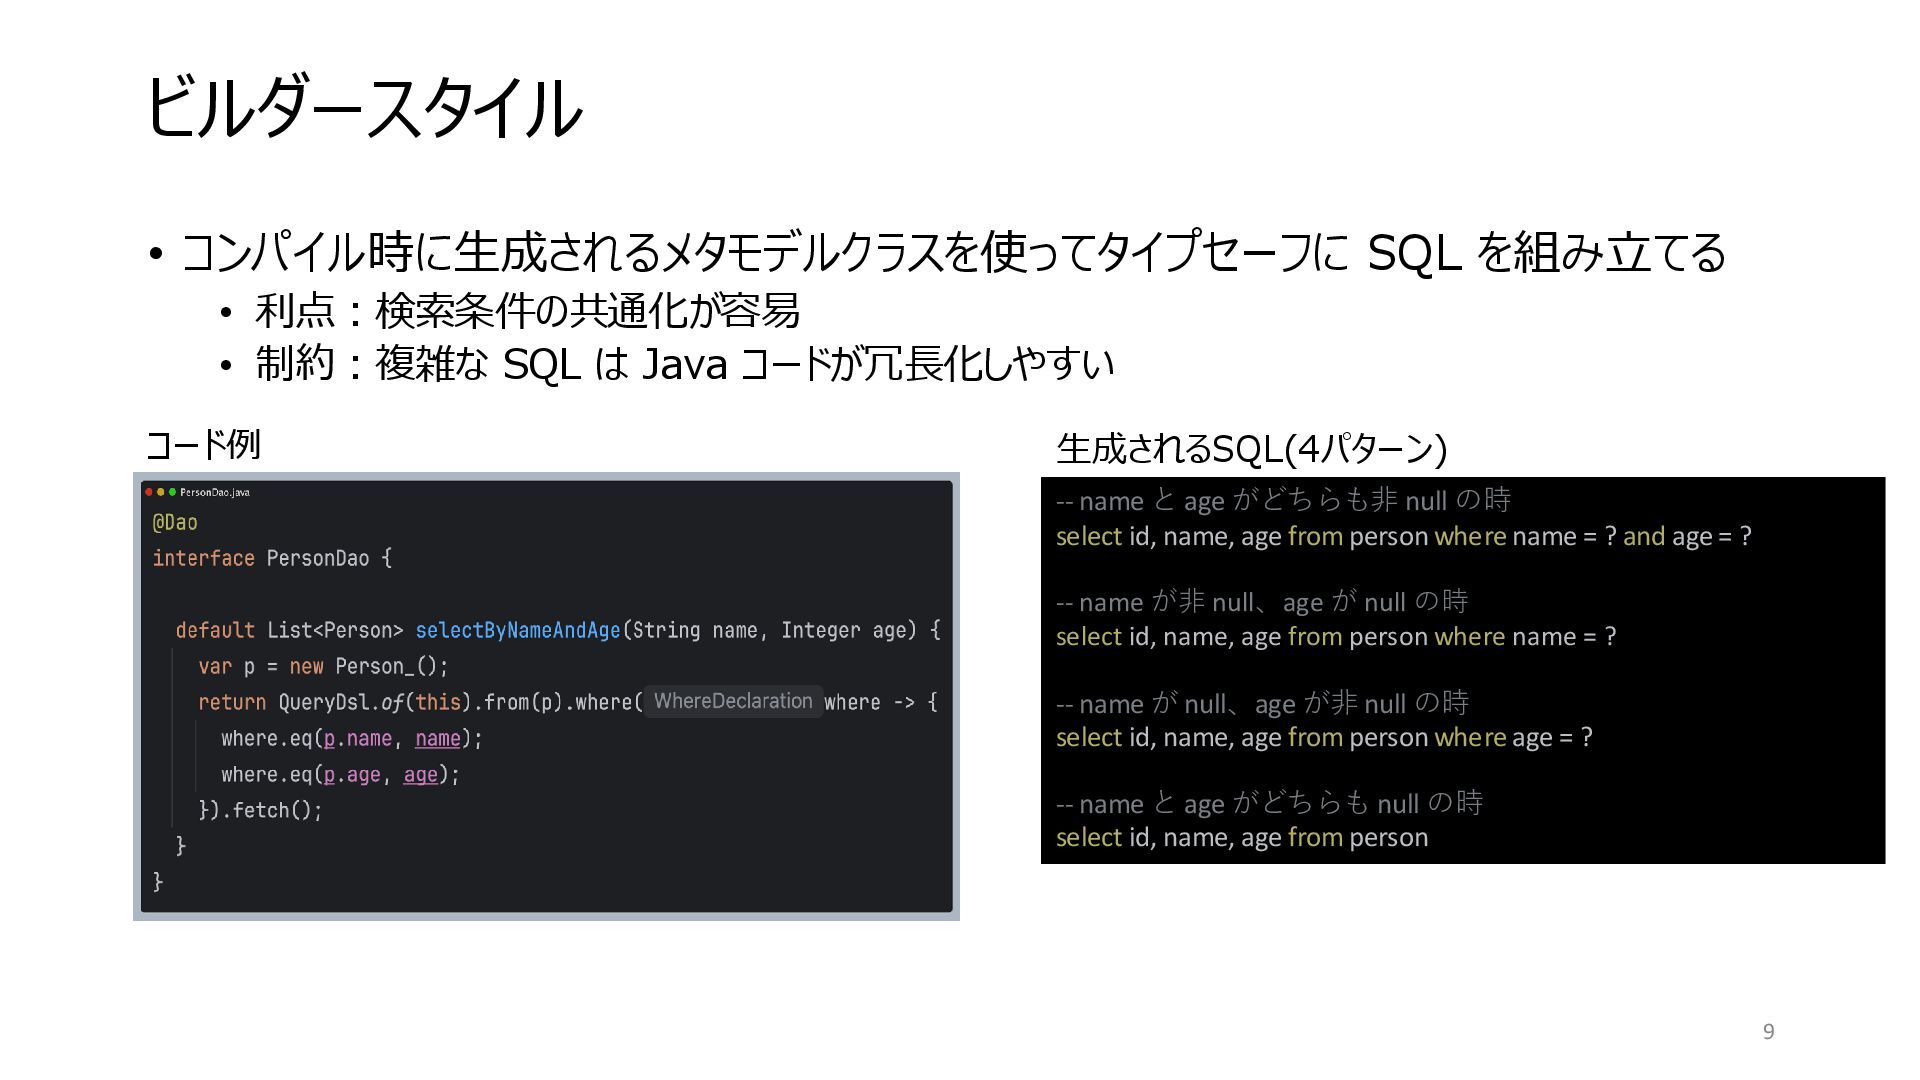Click the コード例 label
Viewport: 1920px width, 1080px height.
[203, 444]
